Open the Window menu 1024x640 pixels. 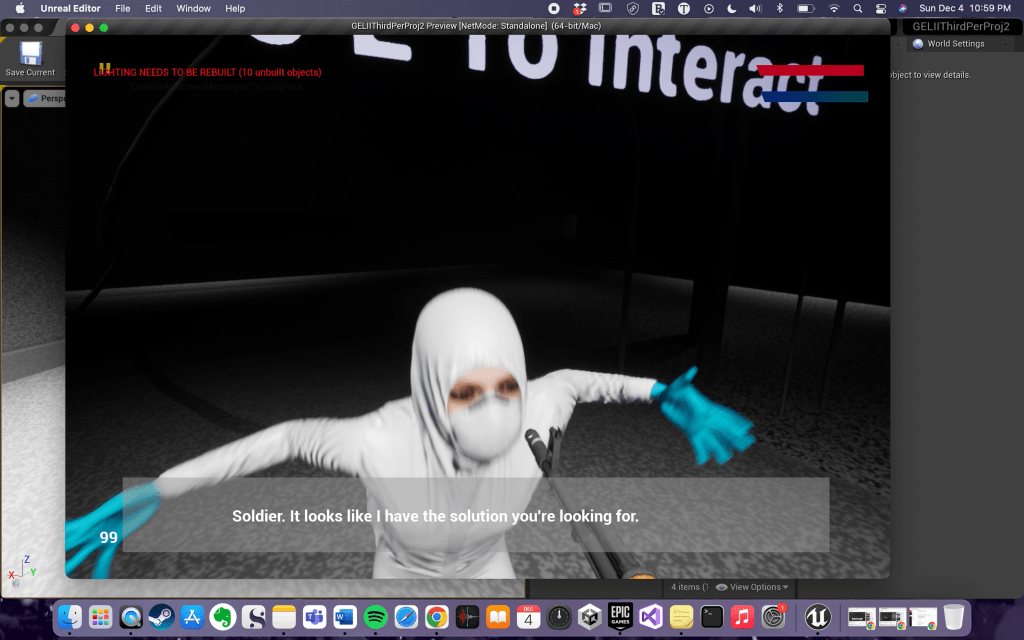[x=193, y=8]
